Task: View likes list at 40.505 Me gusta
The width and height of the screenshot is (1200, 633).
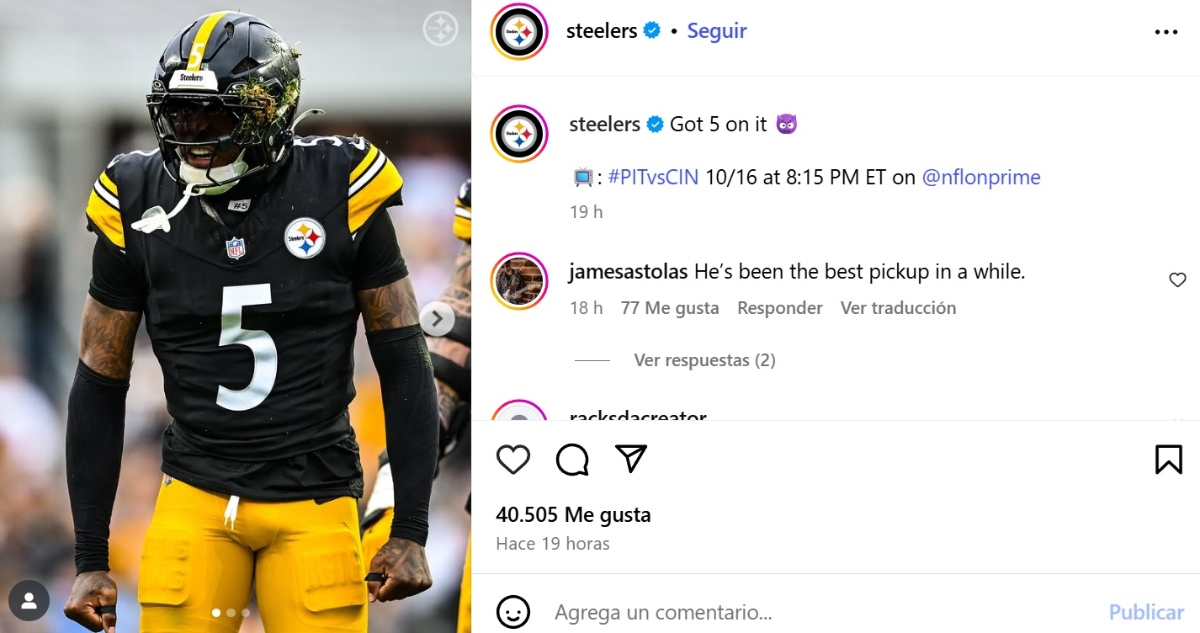Action: tap(573, 515)
